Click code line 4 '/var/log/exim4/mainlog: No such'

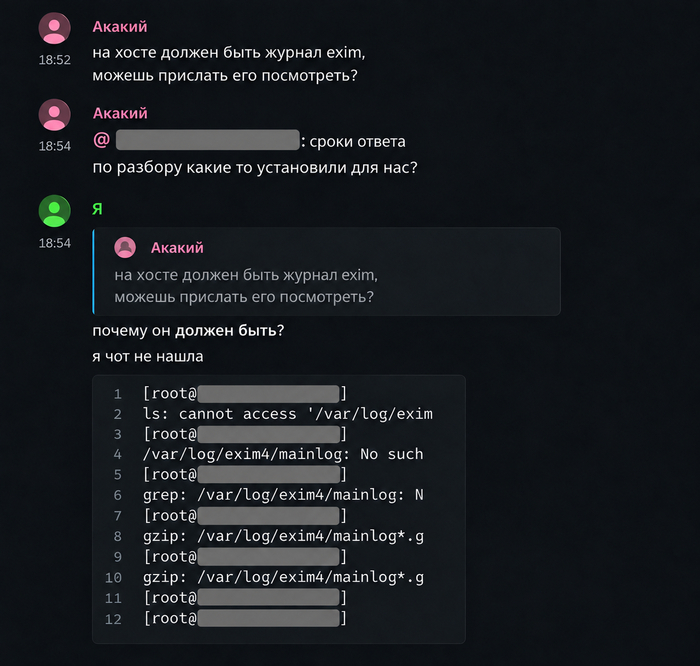pos(283,454)
